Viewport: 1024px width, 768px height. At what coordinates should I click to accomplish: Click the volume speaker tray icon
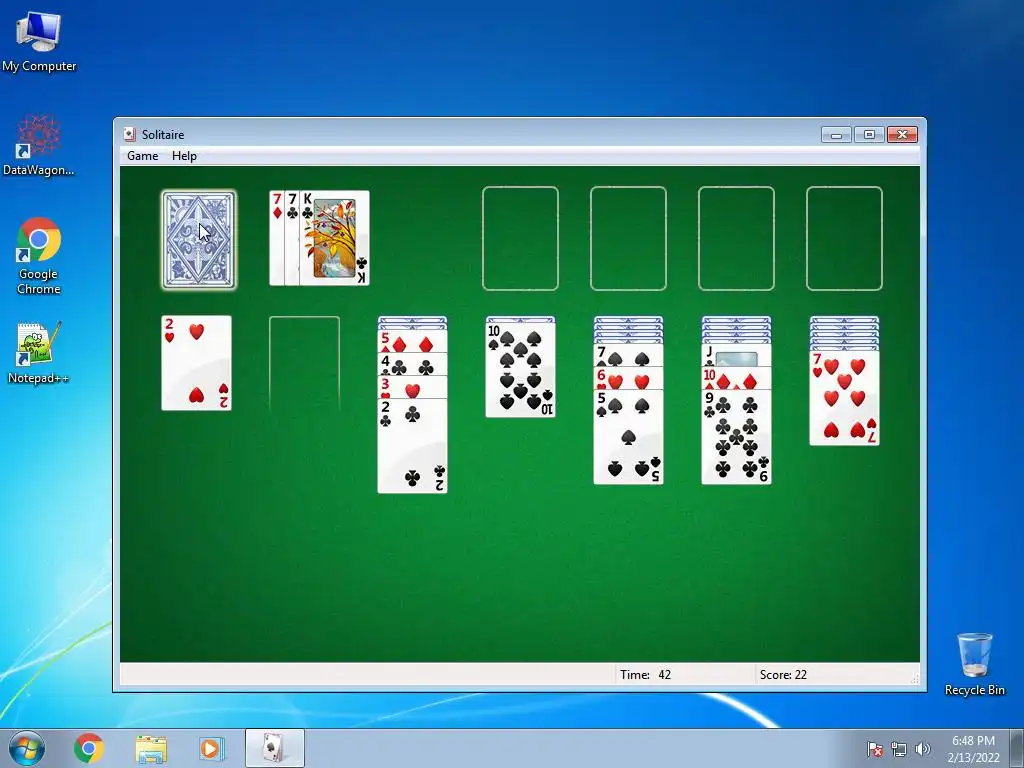pyautogui.click(x=922, y=749)
